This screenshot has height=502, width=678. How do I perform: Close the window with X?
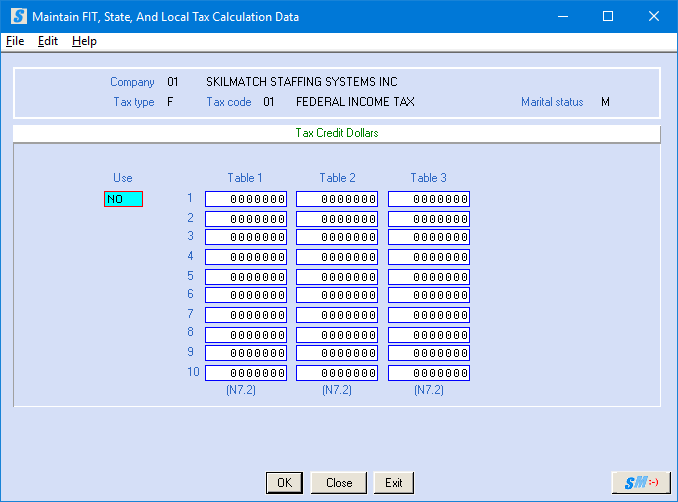tap(654, 16)
